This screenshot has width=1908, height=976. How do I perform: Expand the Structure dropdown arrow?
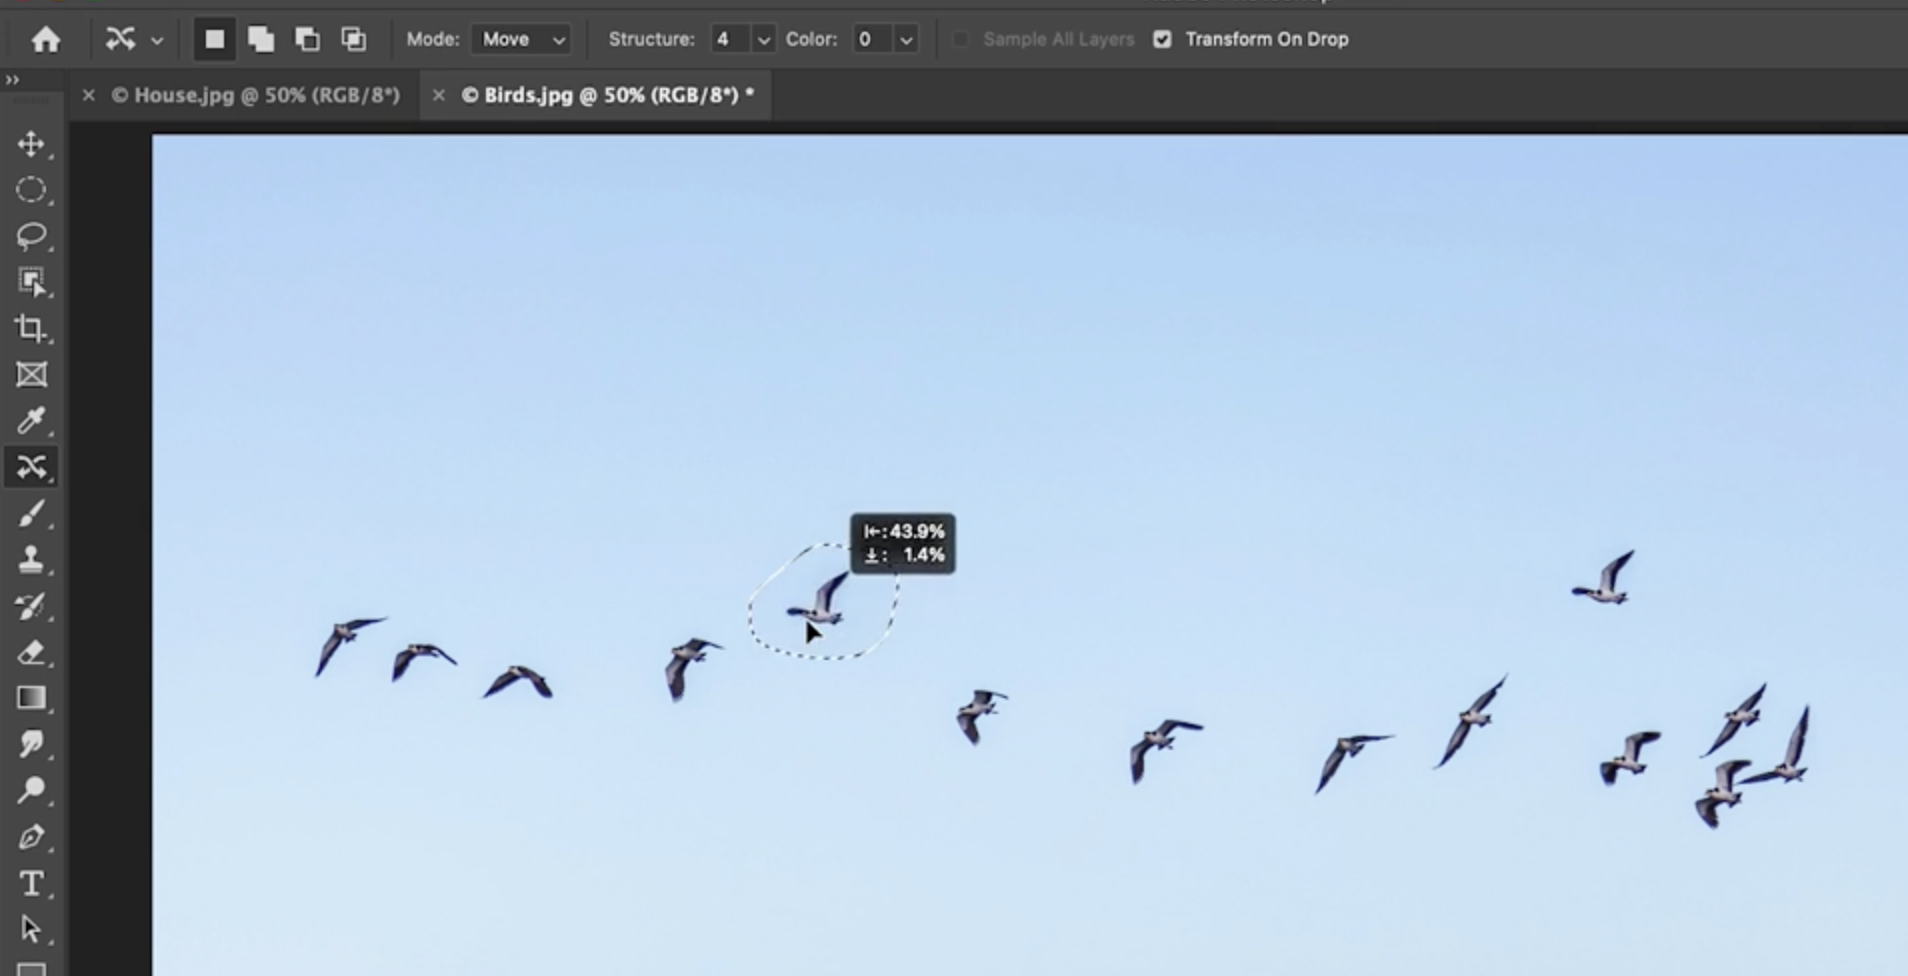[x=764, y=40]
